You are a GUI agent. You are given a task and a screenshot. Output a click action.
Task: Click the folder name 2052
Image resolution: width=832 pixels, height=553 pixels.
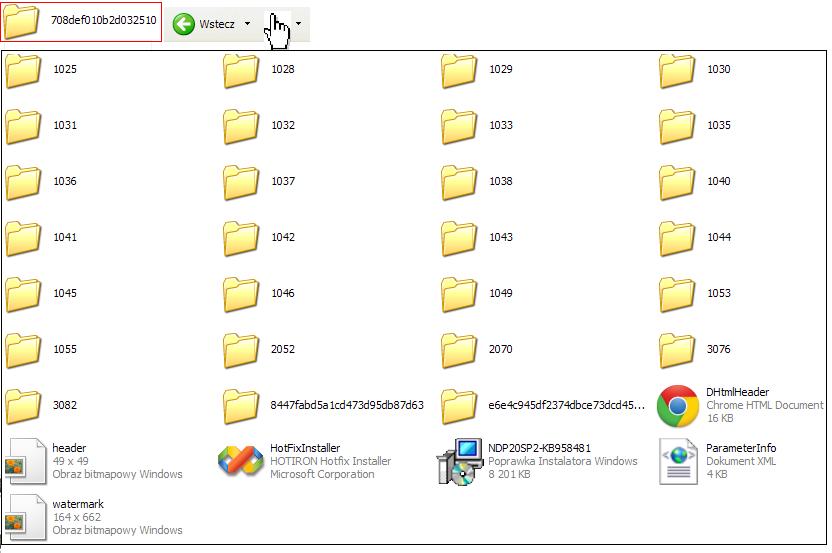(283, 349)
